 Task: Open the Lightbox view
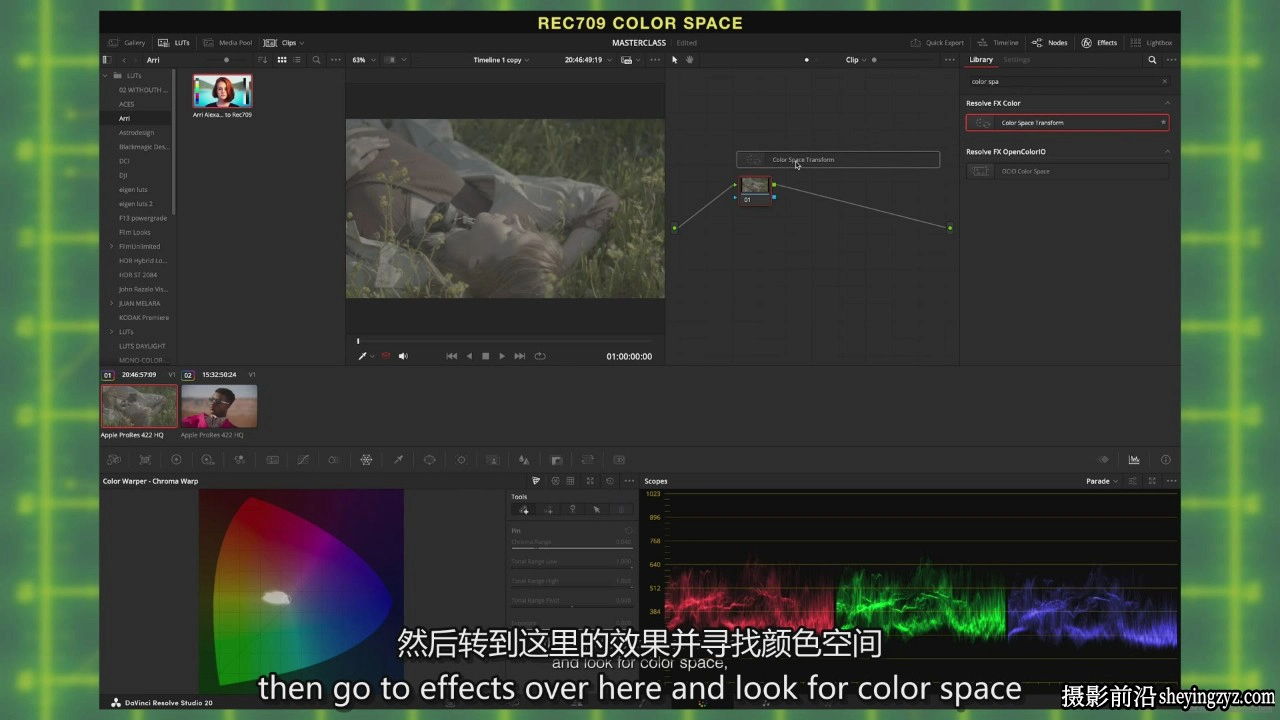1151,43
